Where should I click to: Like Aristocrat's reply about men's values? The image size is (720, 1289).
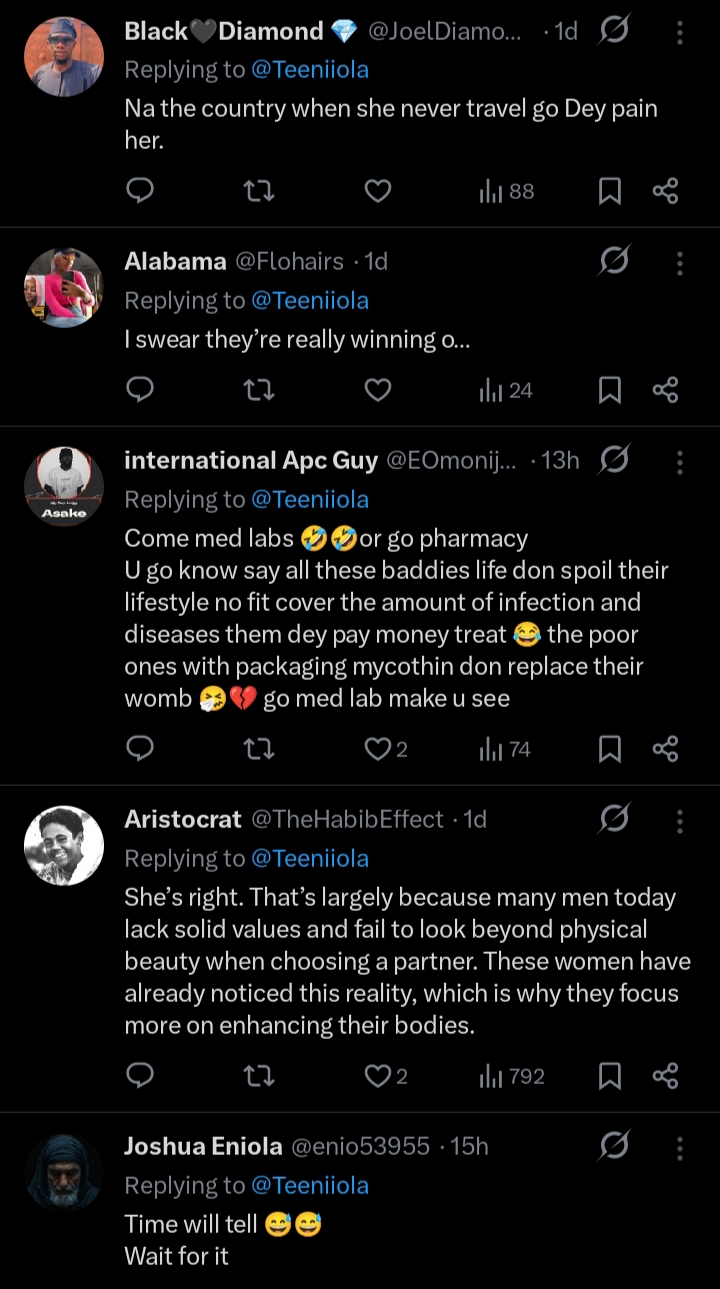[x=378, y=1076]
